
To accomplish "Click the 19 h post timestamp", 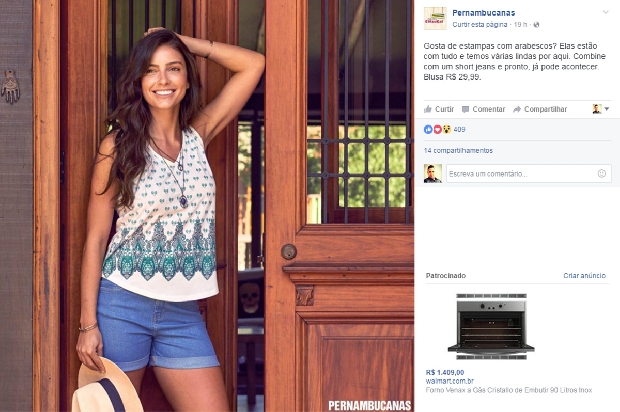I will click(520, 25).
